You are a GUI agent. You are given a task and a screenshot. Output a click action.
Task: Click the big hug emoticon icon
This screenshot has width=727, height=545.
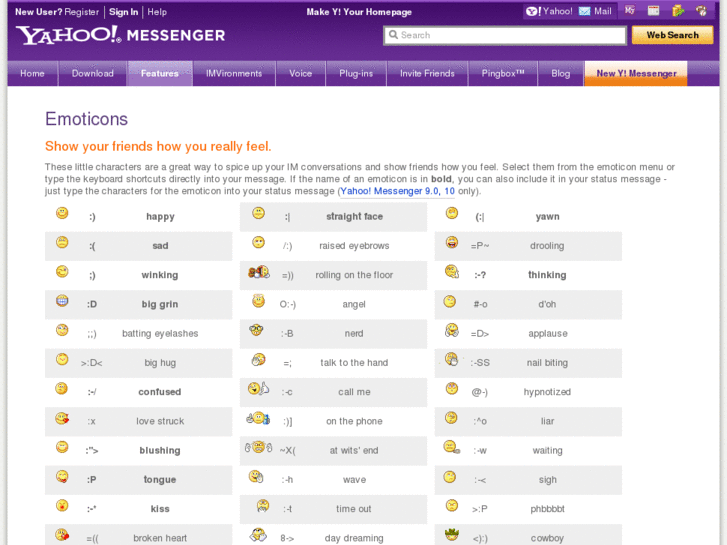[62, 359]
